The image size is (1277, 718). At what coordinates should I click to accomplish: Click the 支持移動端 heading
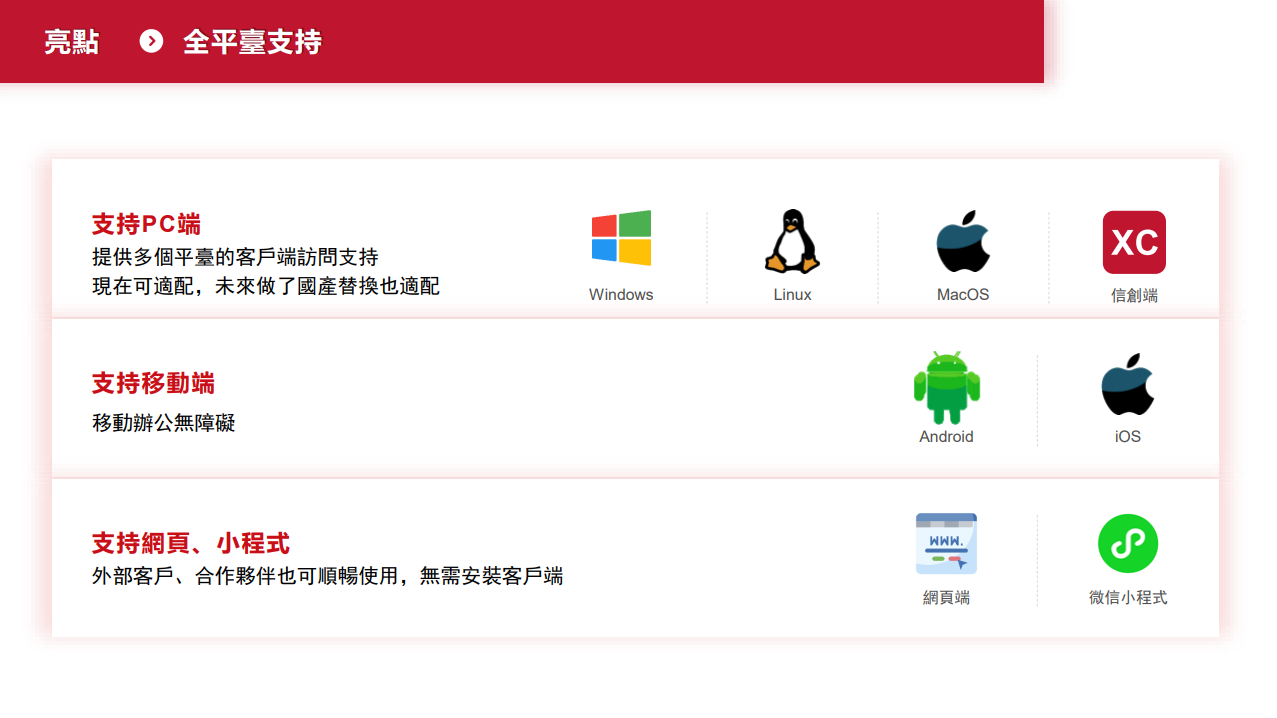(153, 383)
